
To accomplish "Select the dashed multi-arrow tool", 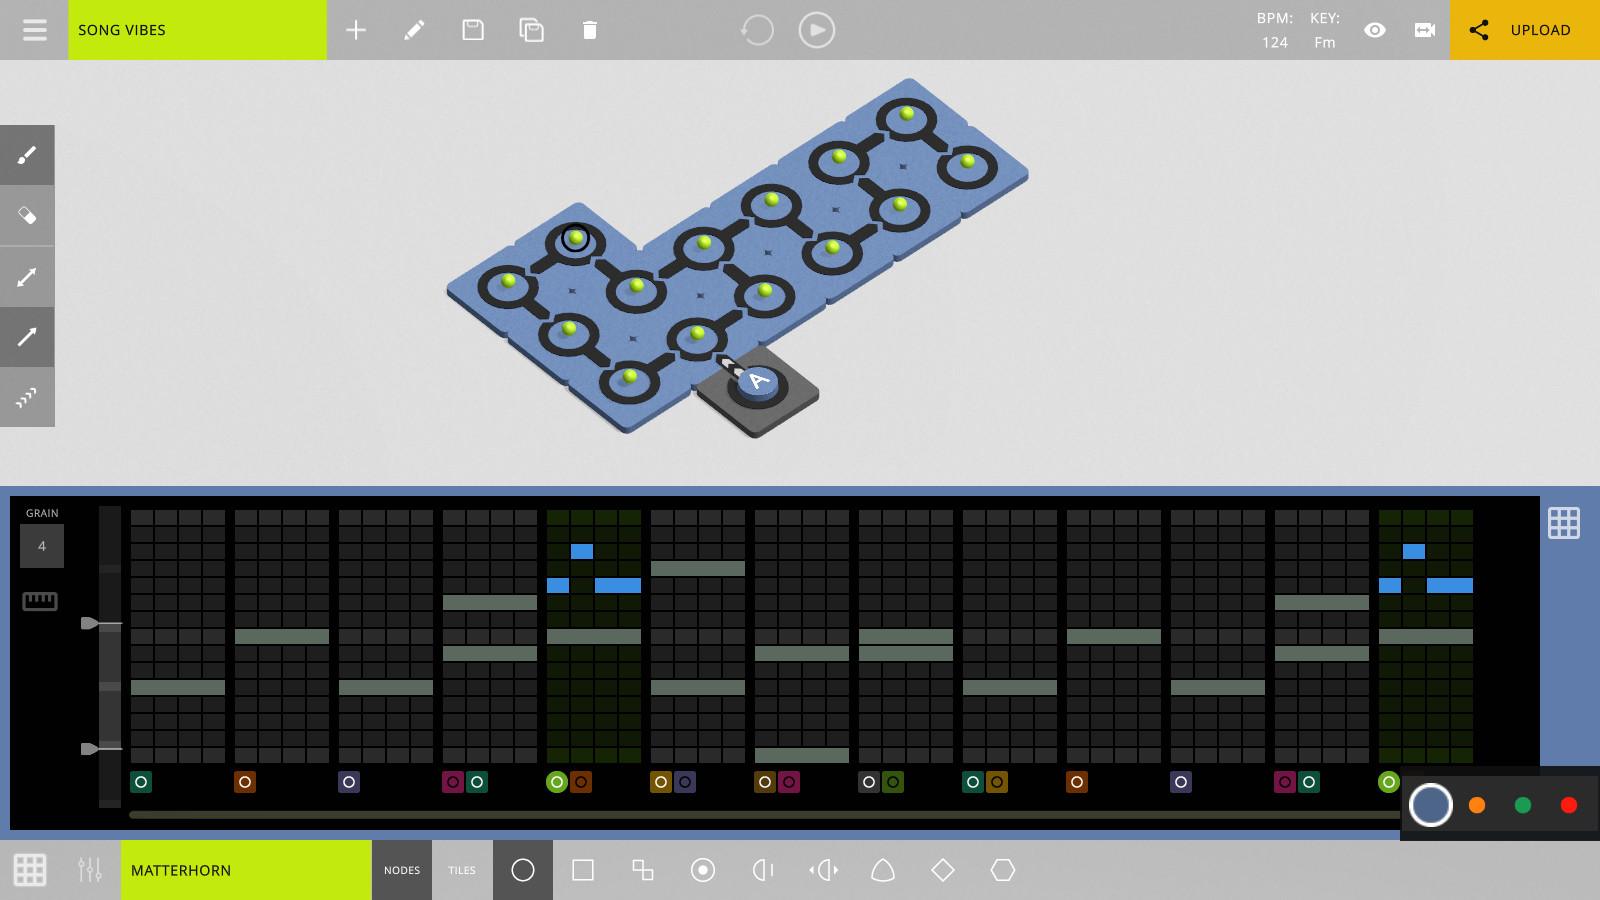I will pos(27,397).
